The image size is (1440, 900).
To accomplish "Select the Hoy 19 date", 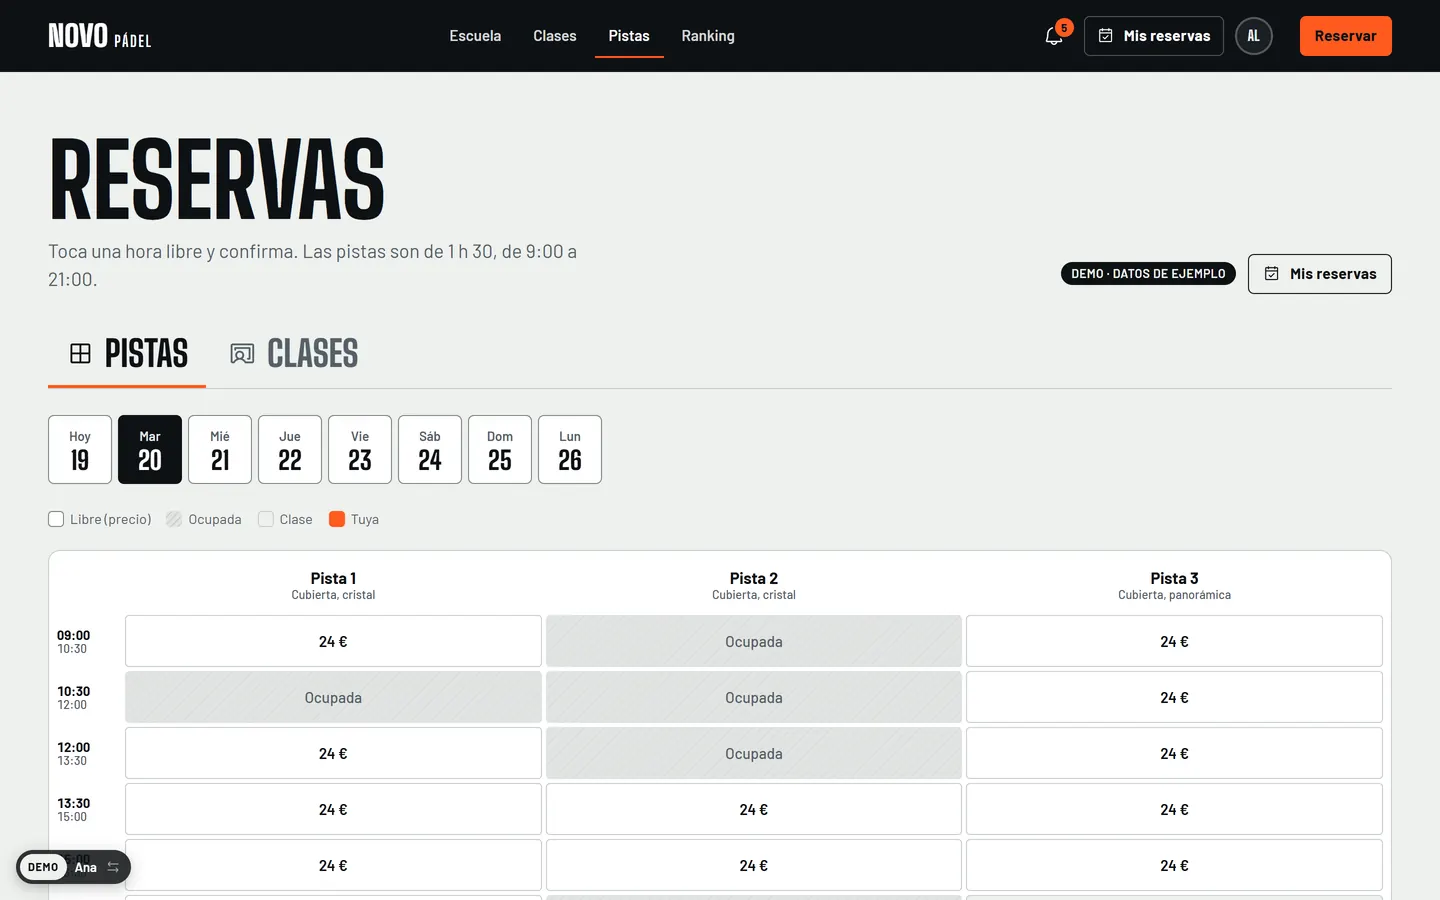I will 80,450.
